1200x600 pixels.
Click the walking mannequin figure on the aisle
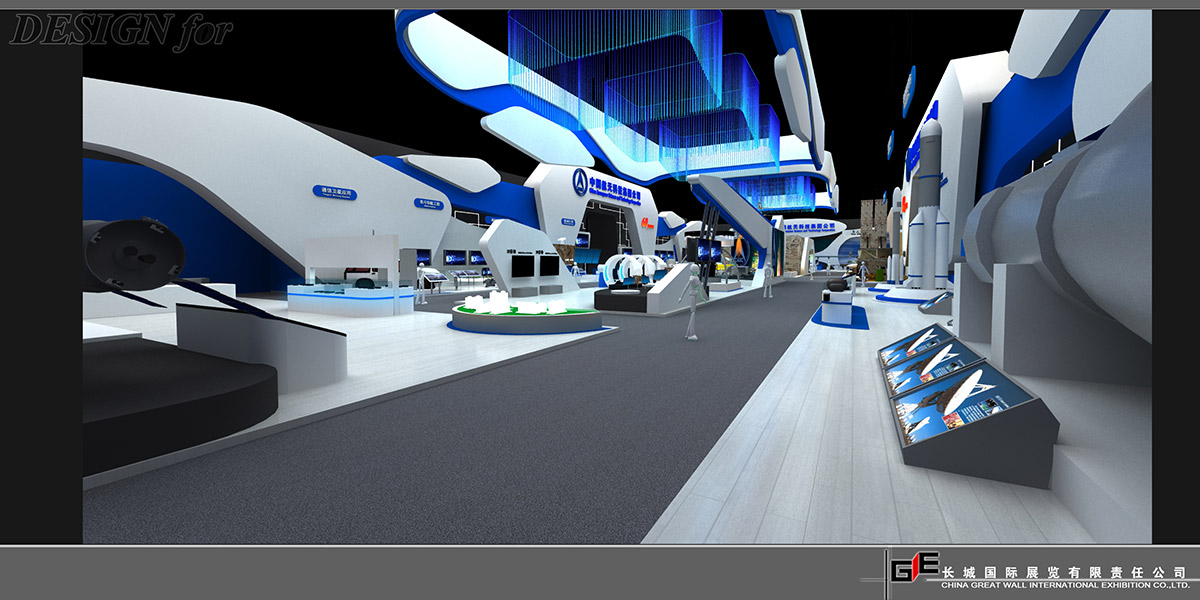coord(690,303)
